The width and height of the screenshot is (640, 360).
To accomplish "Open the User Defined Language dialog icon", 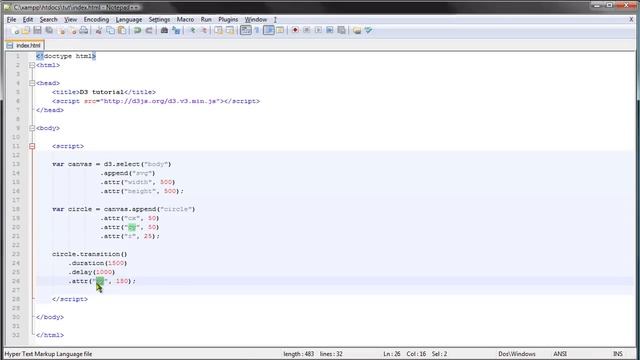I will pos(280,30).
